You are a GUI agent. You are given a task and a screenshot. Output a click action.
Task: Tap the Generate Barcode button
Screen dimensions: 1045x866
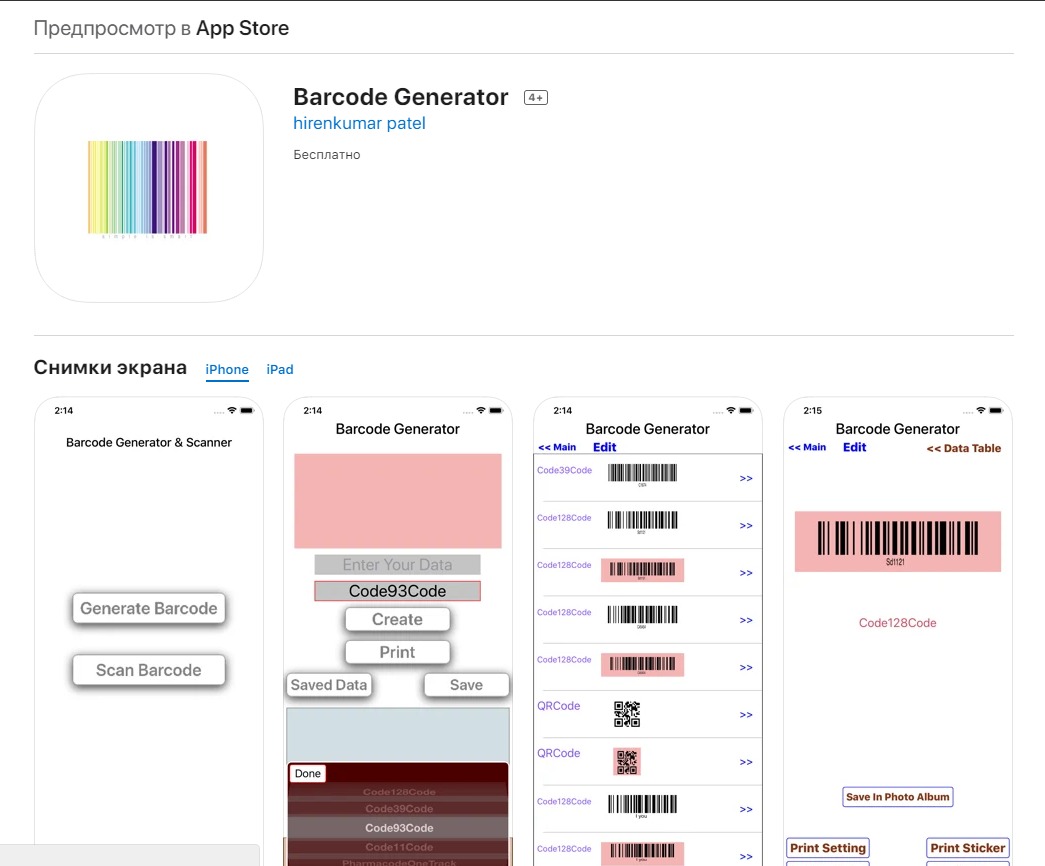click(149, 608)
